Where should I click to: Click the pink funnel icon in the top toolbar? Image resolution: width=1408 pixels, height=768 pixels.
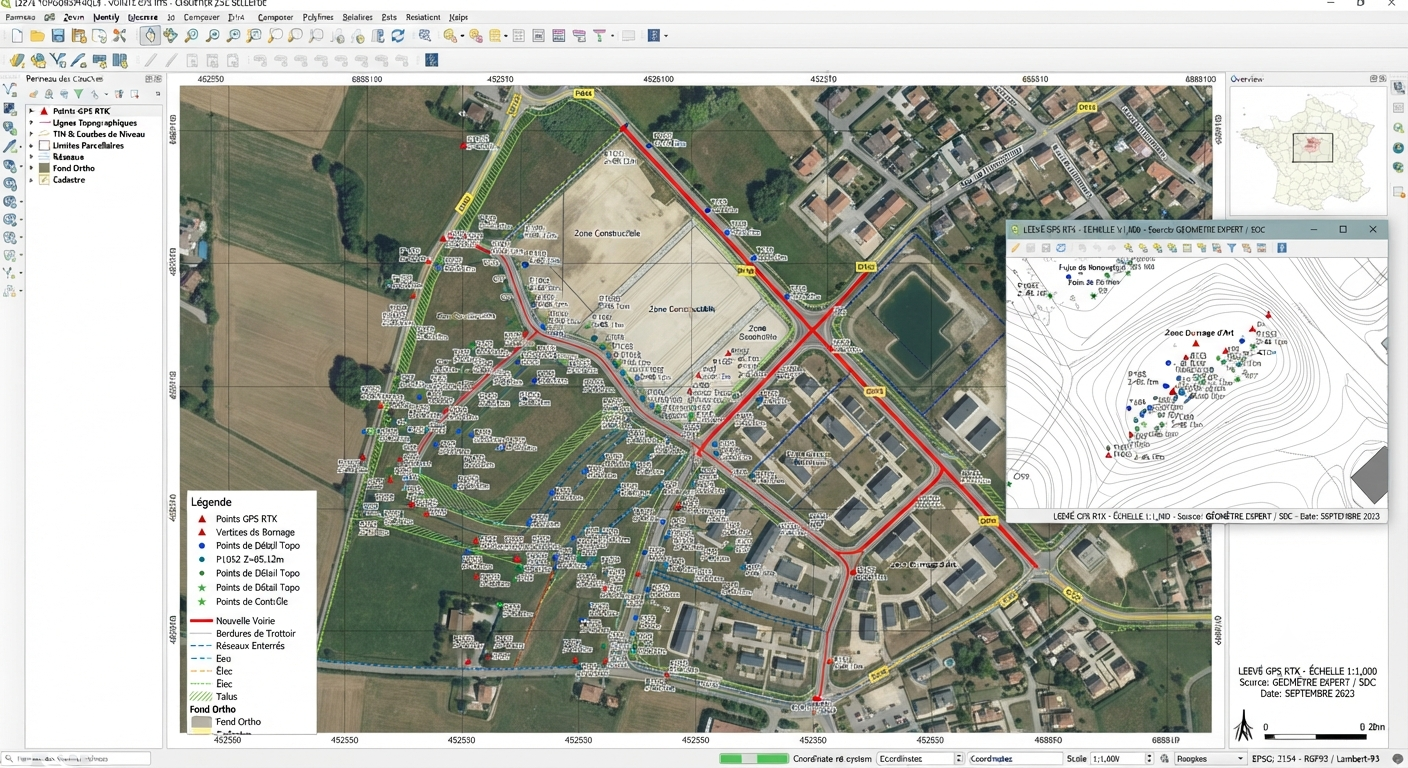click(x=599, y=36)
